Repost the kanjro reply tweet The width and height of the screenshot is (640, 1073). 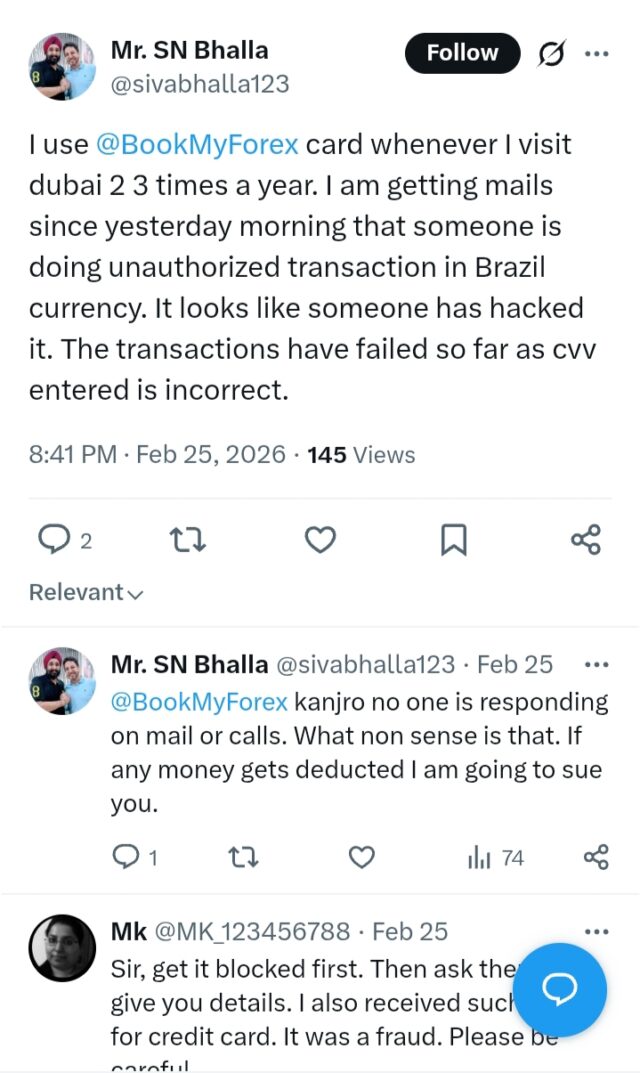pyautogui.click(x=241, y=857)
